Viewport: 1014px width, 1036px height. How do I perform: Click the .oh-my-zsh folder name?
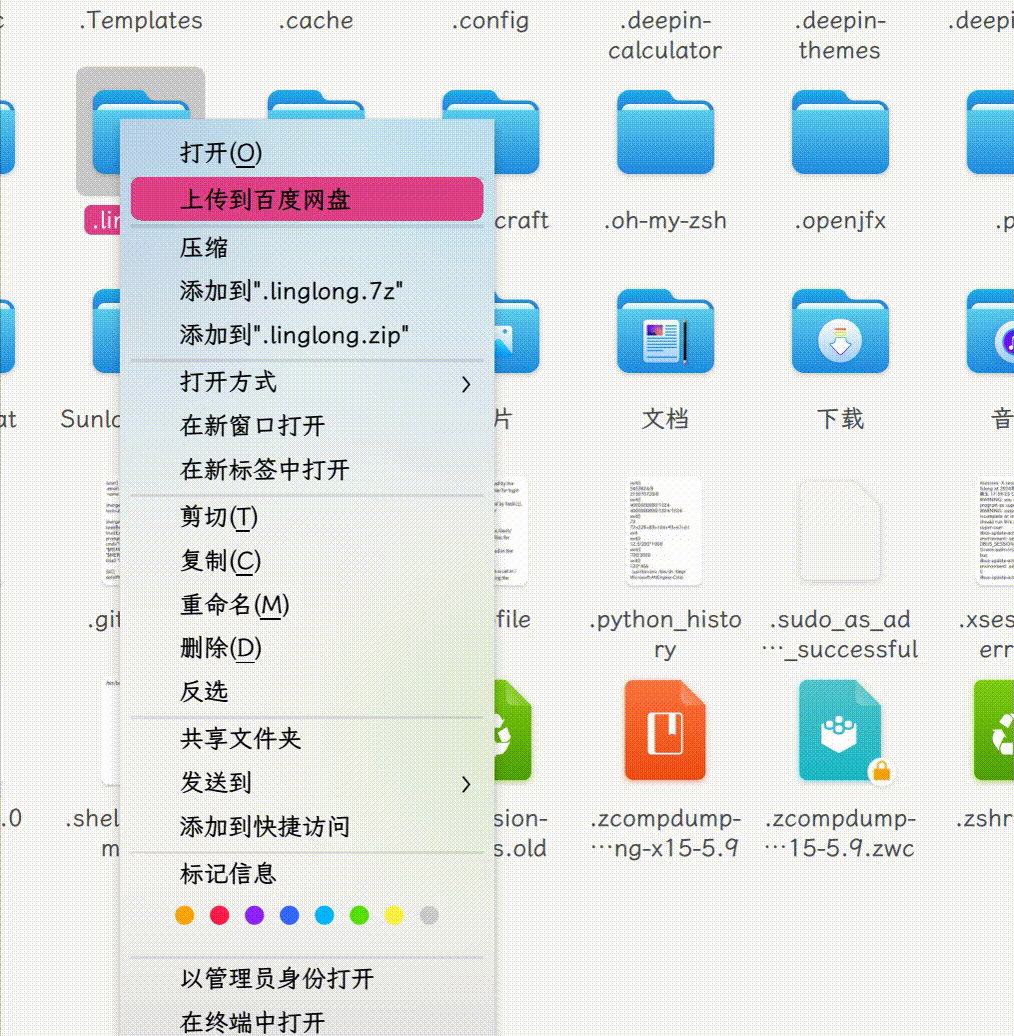click(665, 220)
